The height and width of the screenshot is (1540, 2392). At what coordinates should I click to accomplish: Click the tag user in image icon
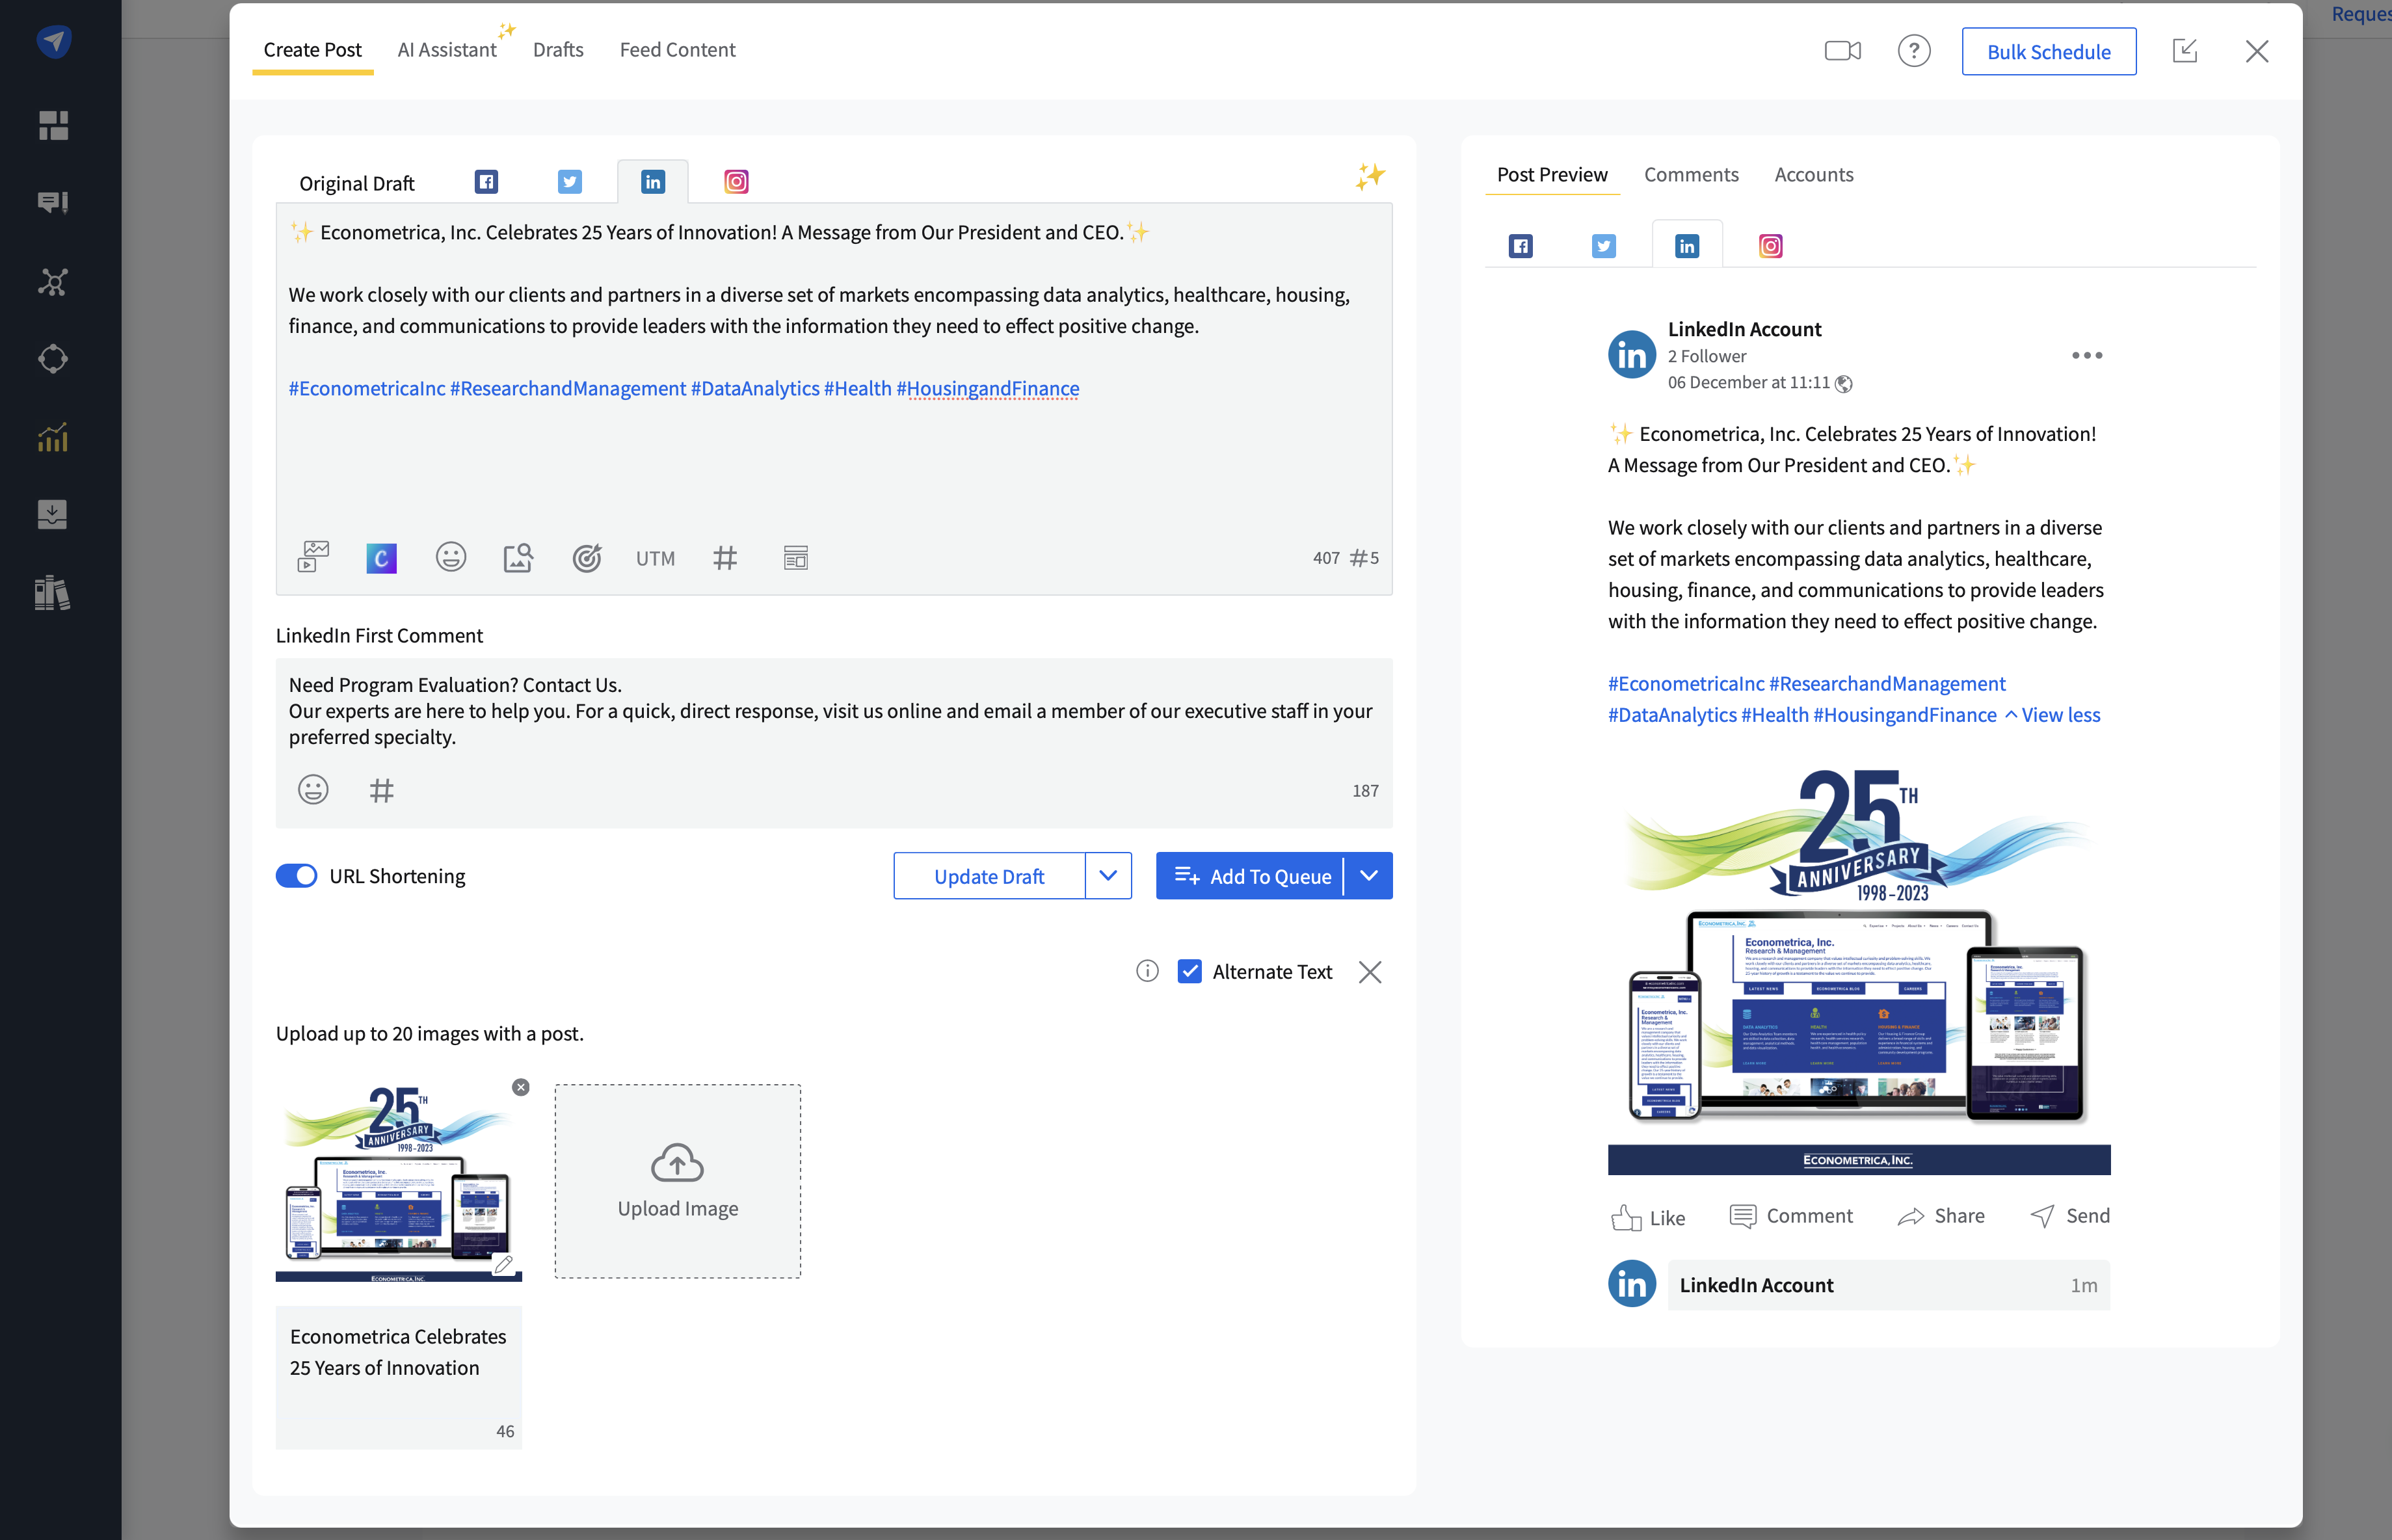point(518,557)
